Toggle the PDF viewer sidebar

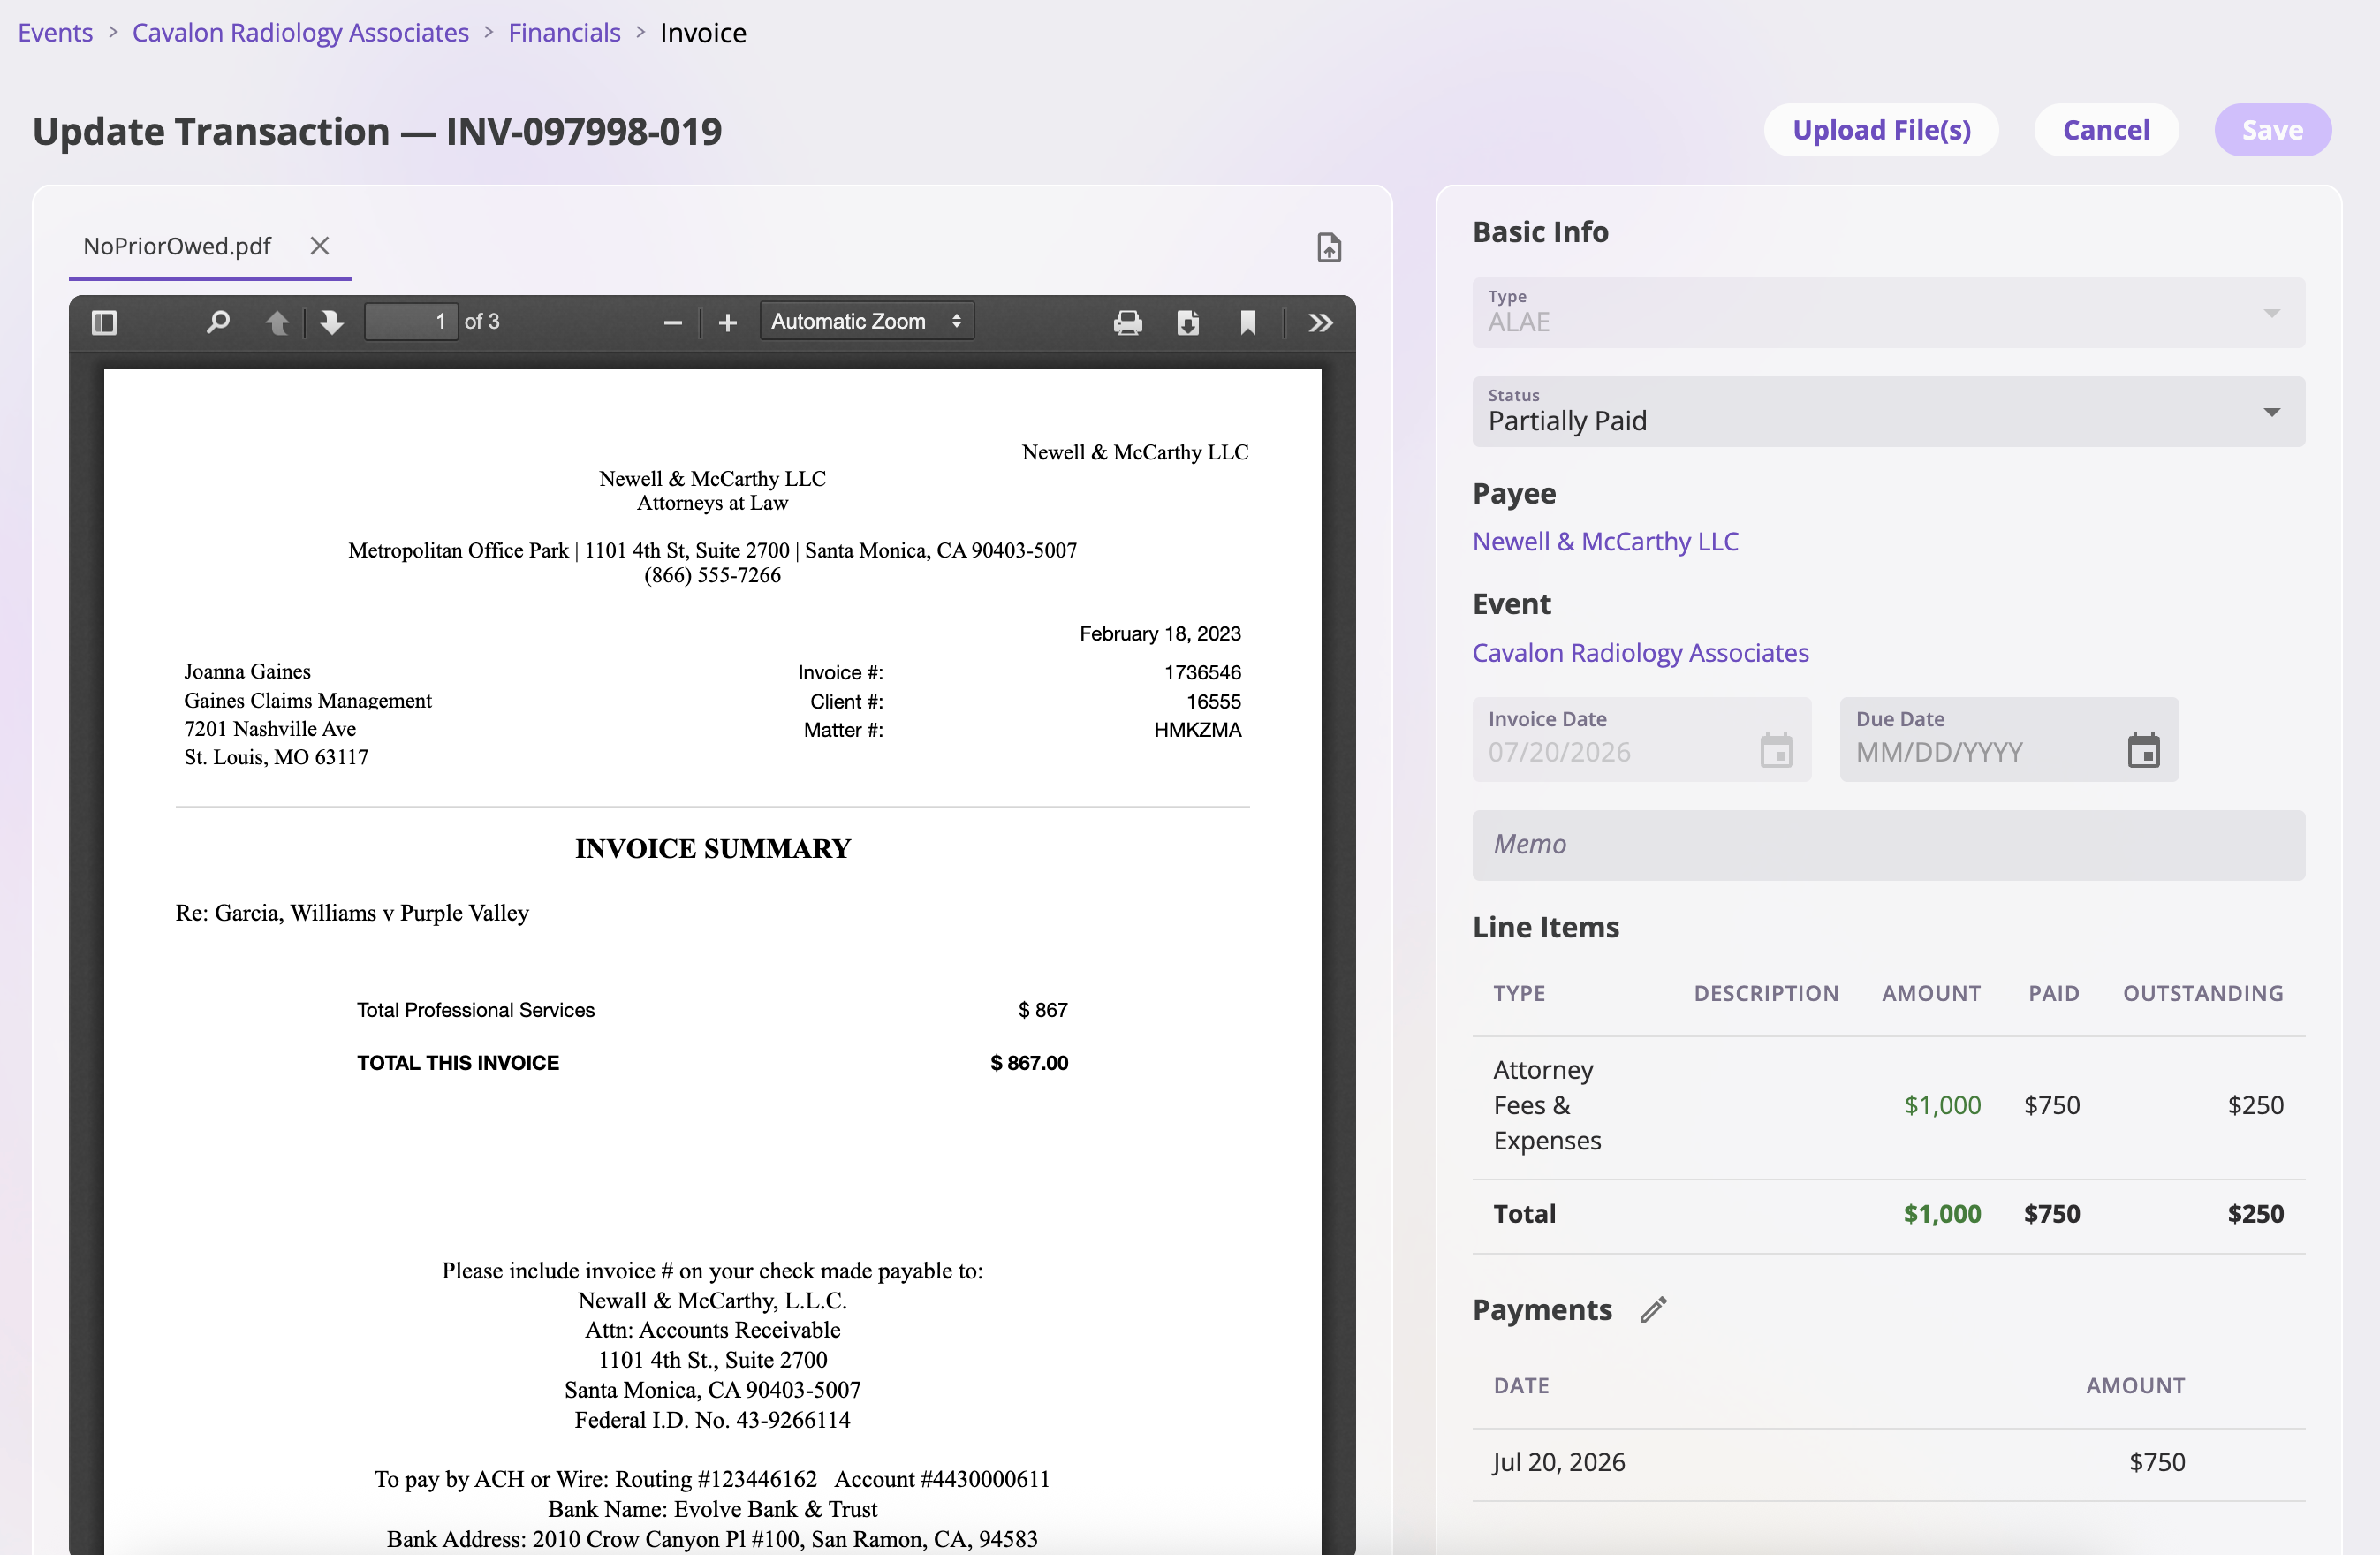click(104, 322)
